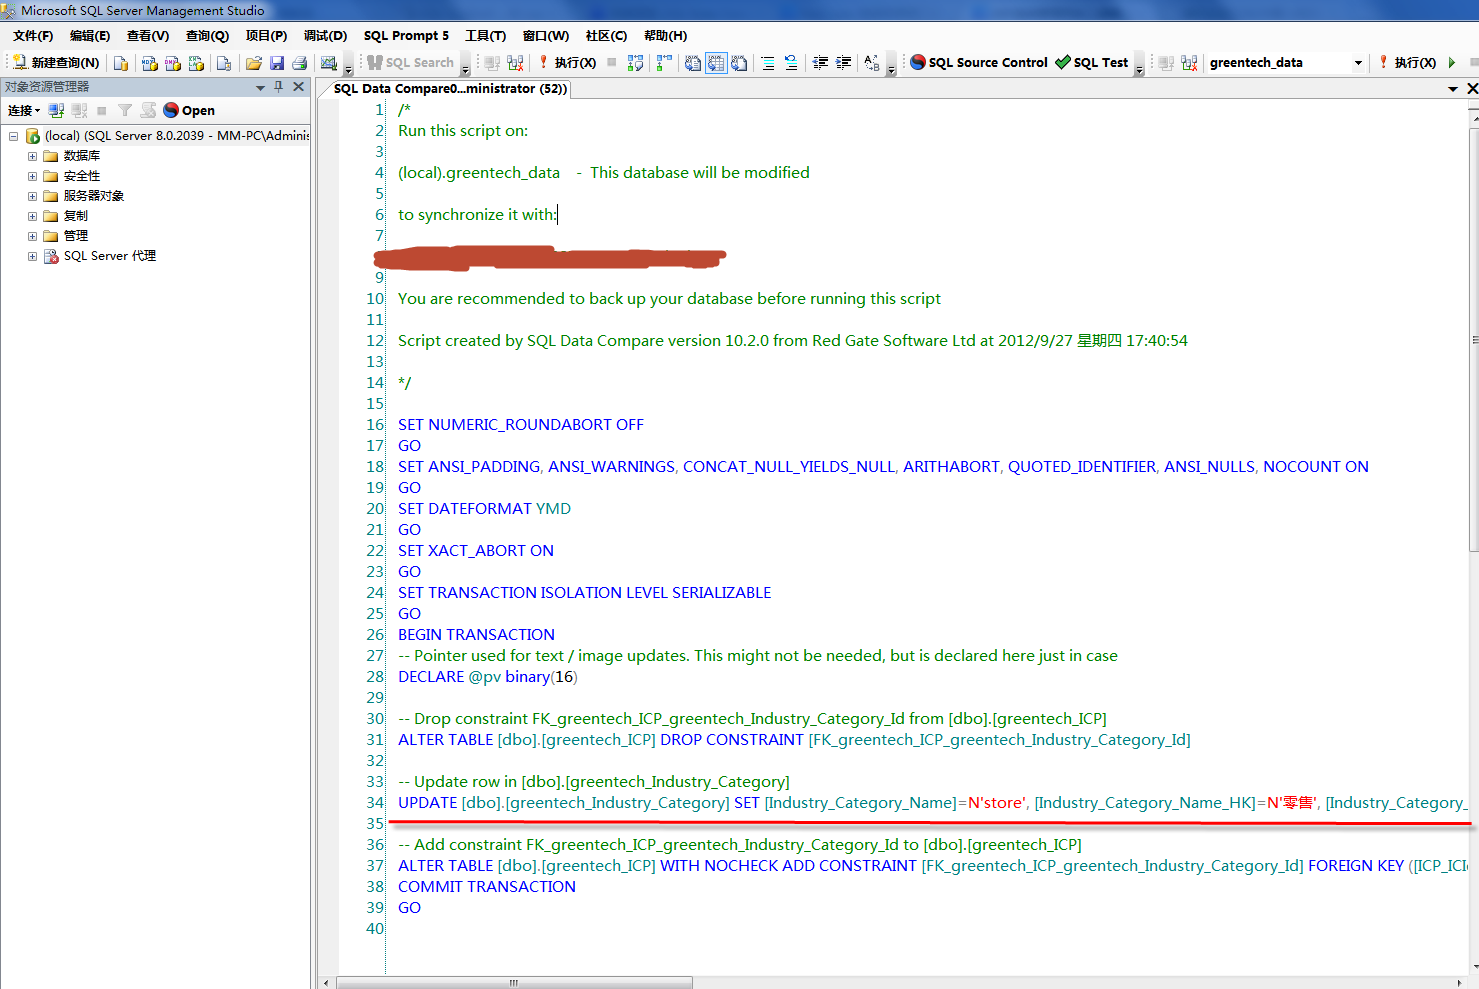Click the printer icon in the toolbar
This screenshot has width=1479, height=989.
pyautogui.click(x=299, y=63)
